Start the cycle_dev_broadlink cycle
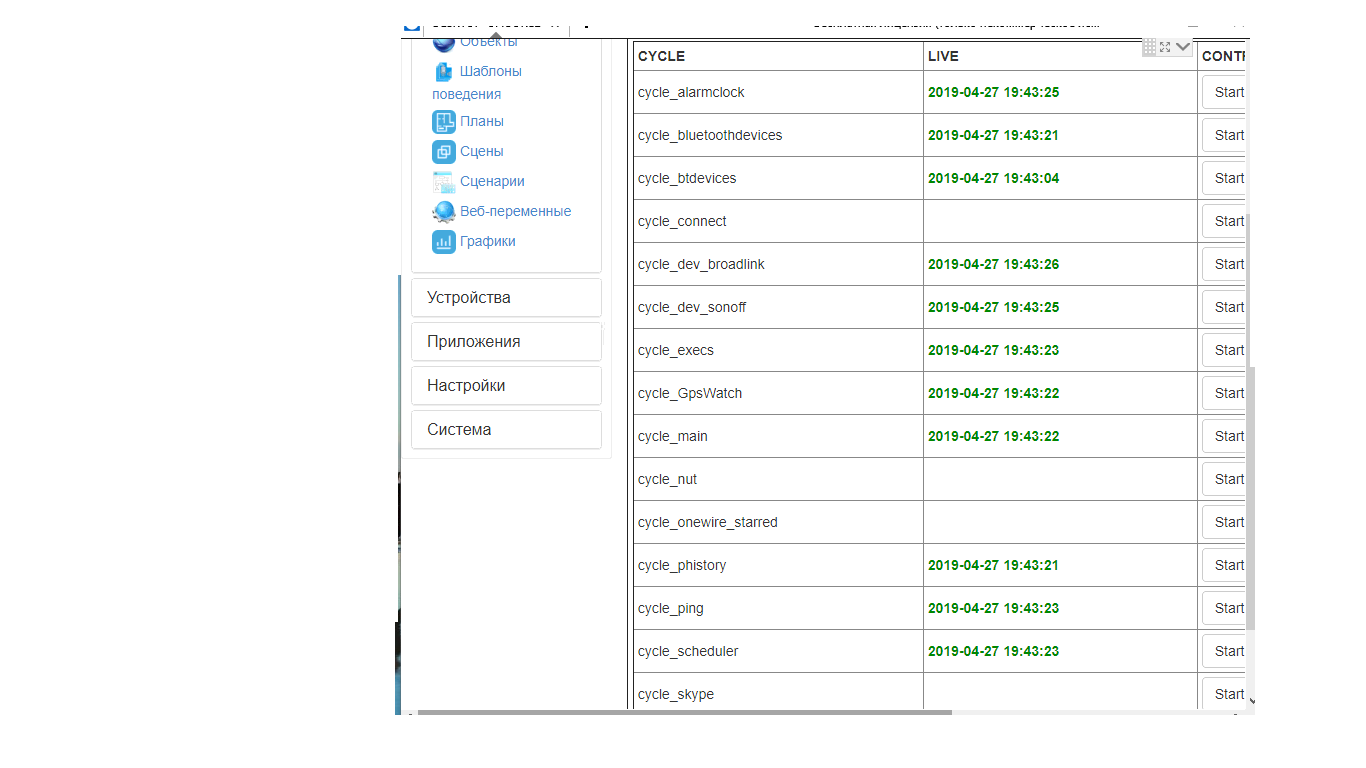 [1224, 264]
